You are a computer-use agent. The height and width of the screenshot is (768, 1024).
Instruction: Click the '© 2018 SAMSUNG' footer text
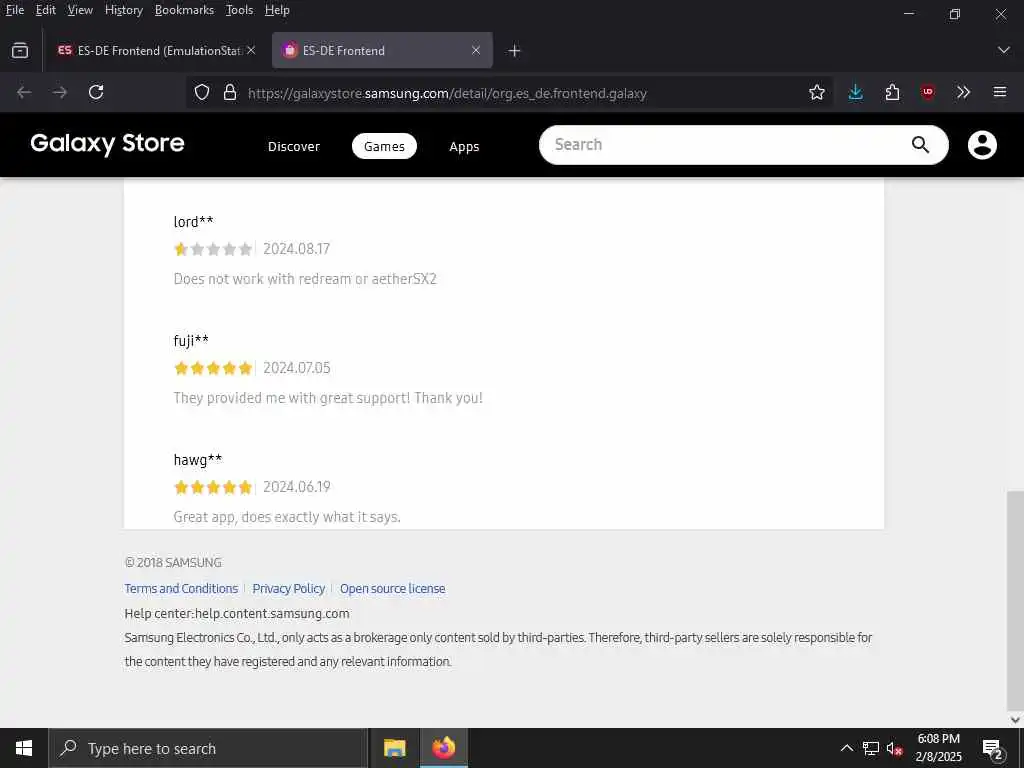[173, 562]
